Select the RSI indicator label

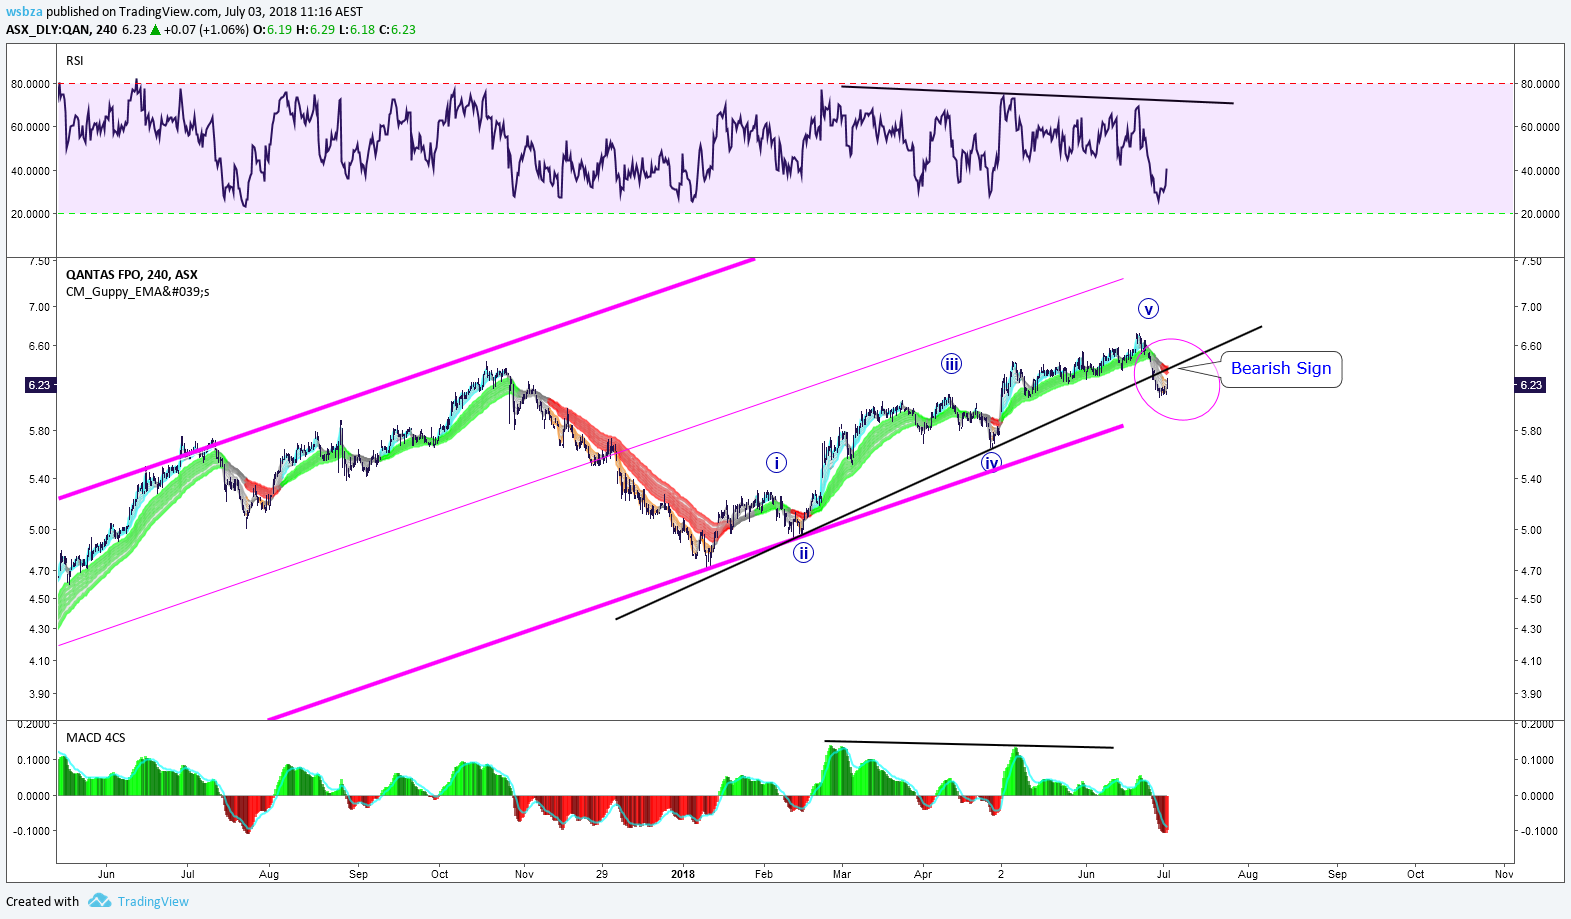[75, 61]
